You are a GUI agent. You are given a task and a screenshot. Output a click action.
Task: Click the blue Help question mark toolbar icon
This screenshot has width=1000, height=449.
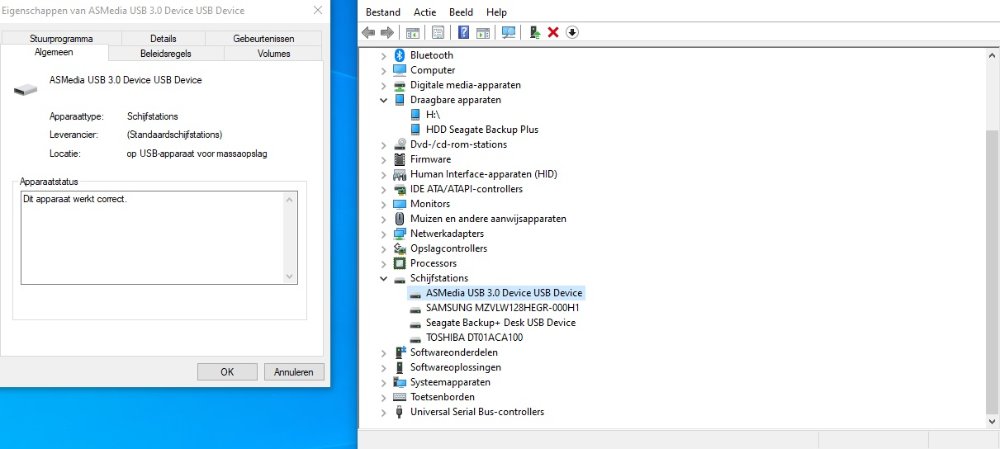pos(463,32)
